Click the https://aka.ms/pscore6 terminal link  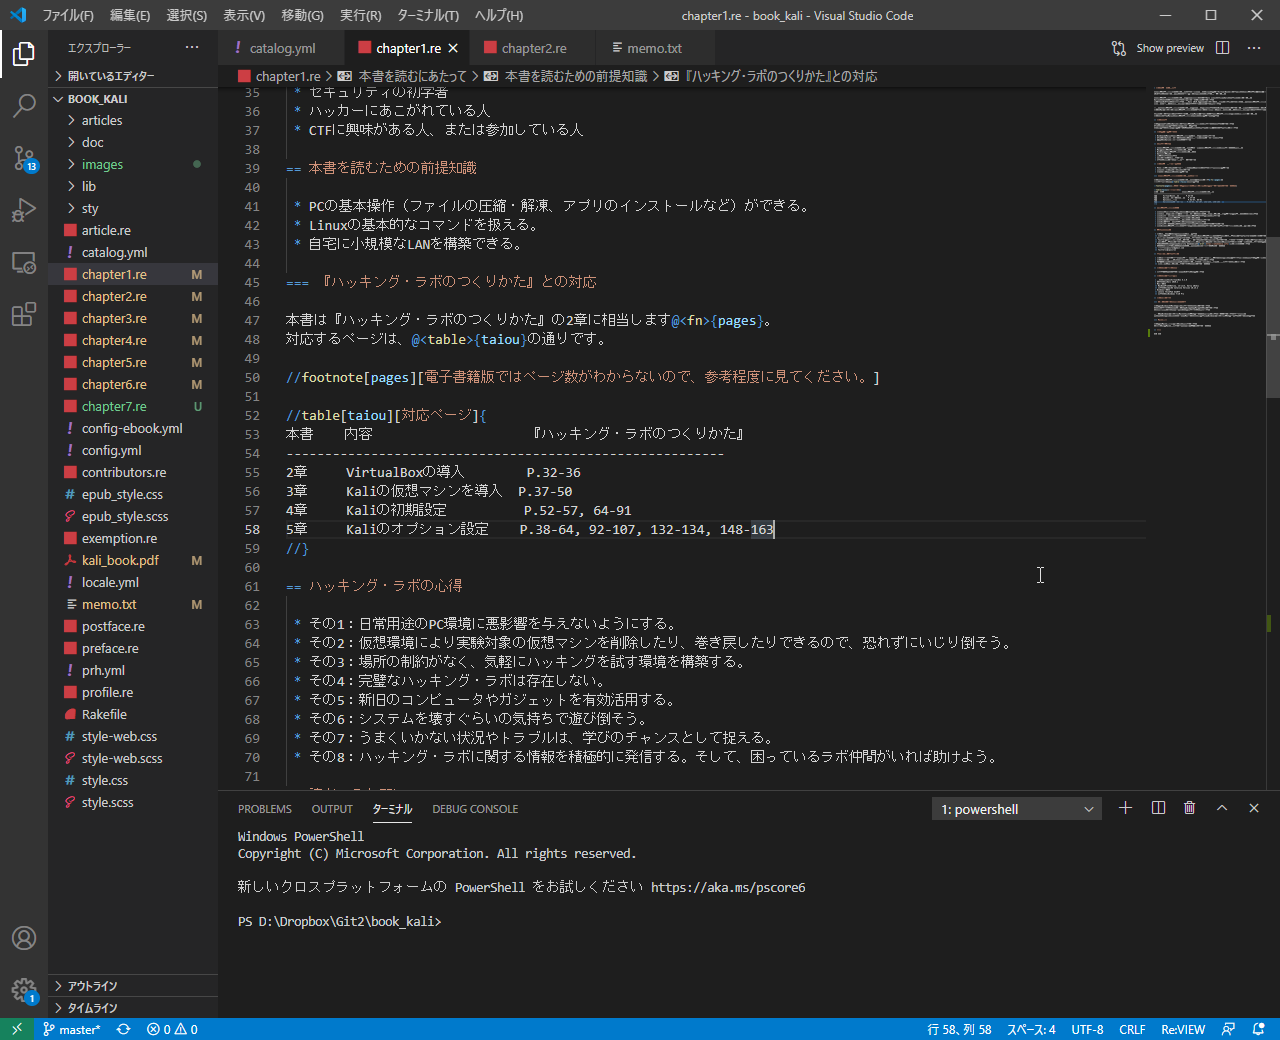[x=728, y=887]
